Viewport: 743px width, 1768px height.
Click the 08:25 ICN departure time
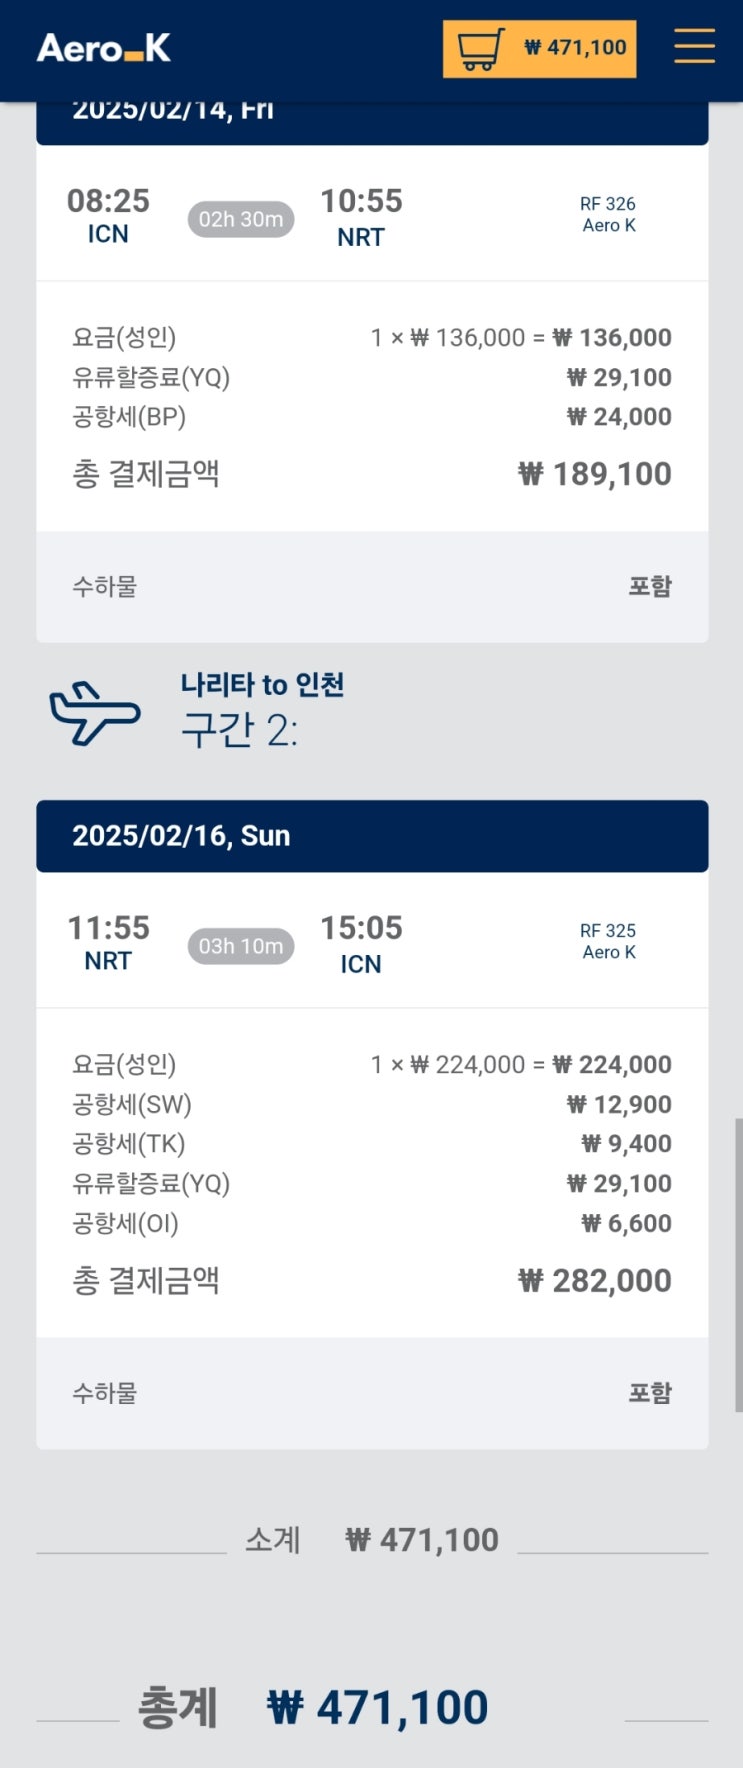tap(108, 201)
